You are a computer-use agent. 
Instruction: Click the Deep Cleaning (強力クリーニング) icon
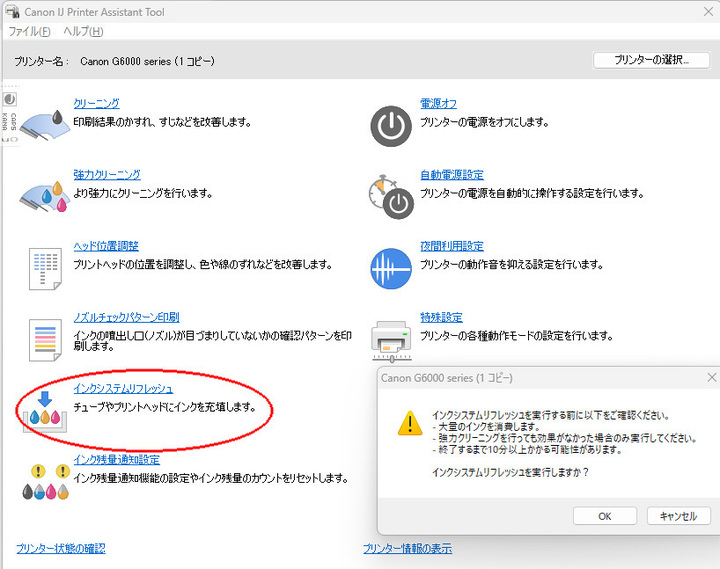(x=45, y=196)
